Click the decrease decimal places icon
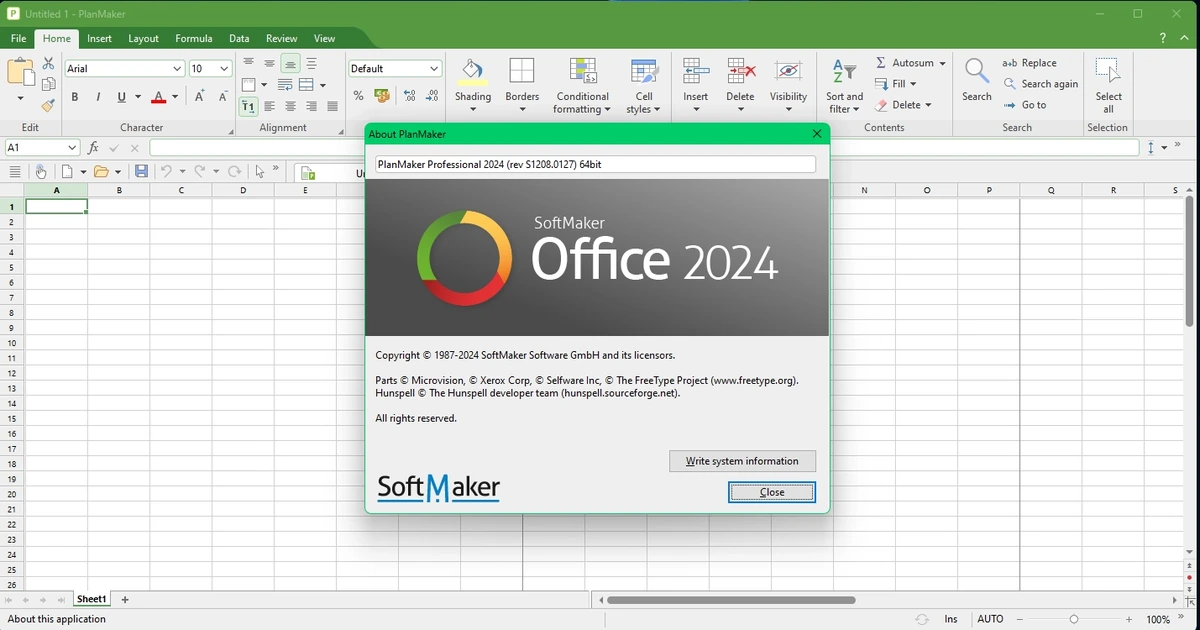 tap(432, 96)
